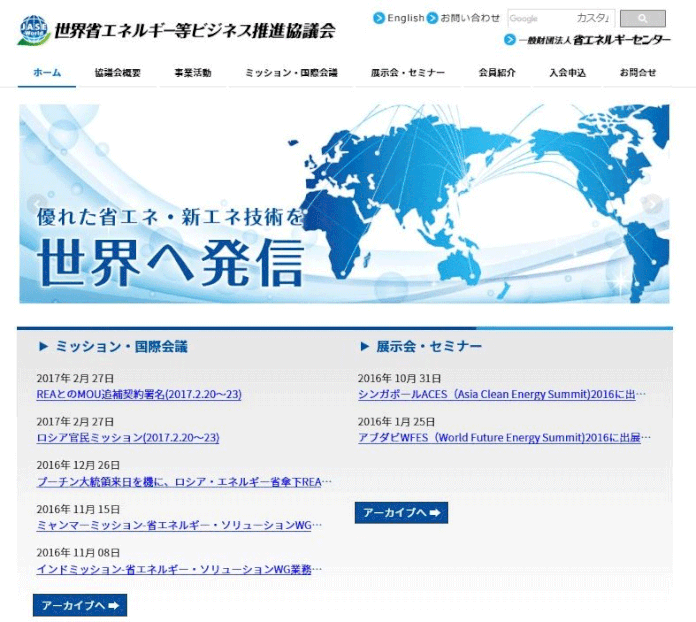The width and height of the screenshot is (696, 622).
Task: Open the ミッション・国際会議 menu item
Action: click(x=291, y=73)
